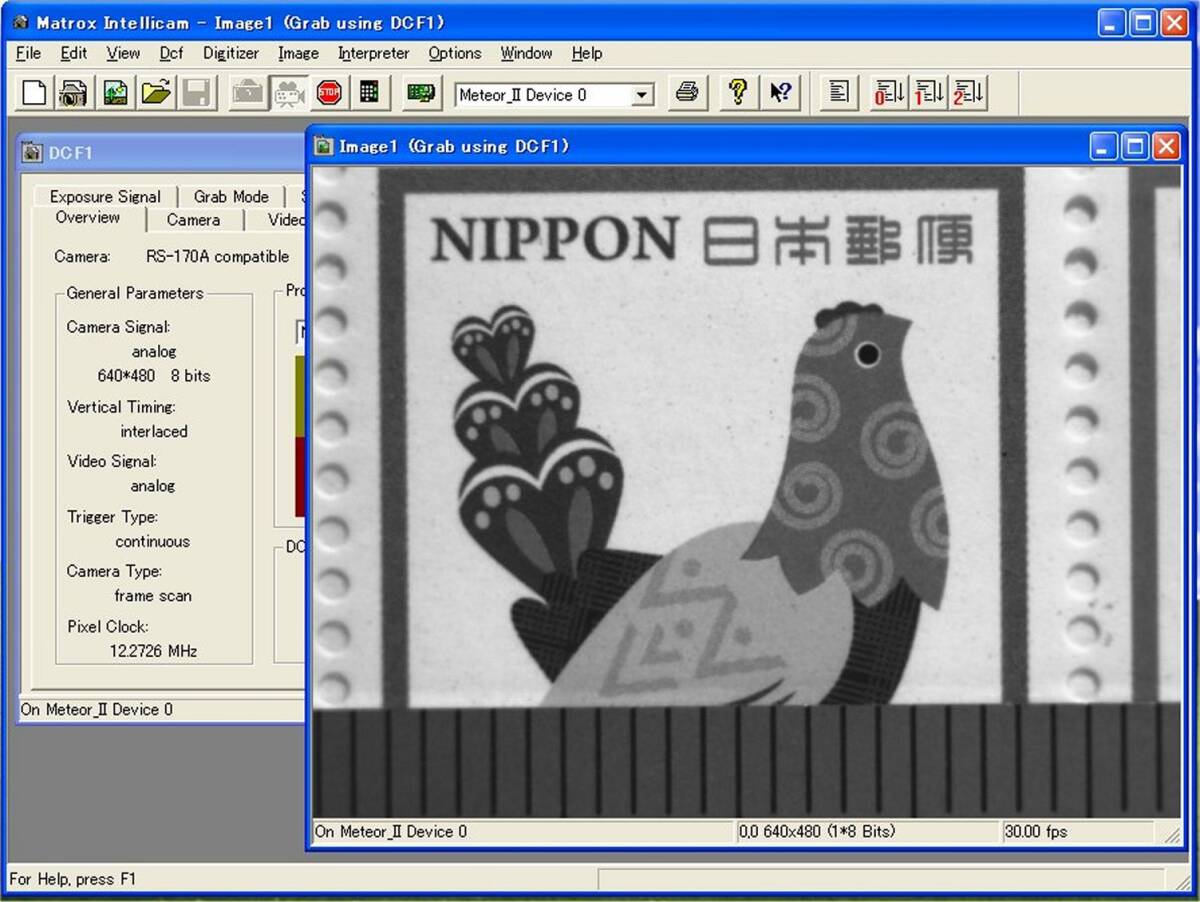Click the toolbar icon with red 0
The height and width of the screenshot is (902, 1200).
(x=889, y=94)
